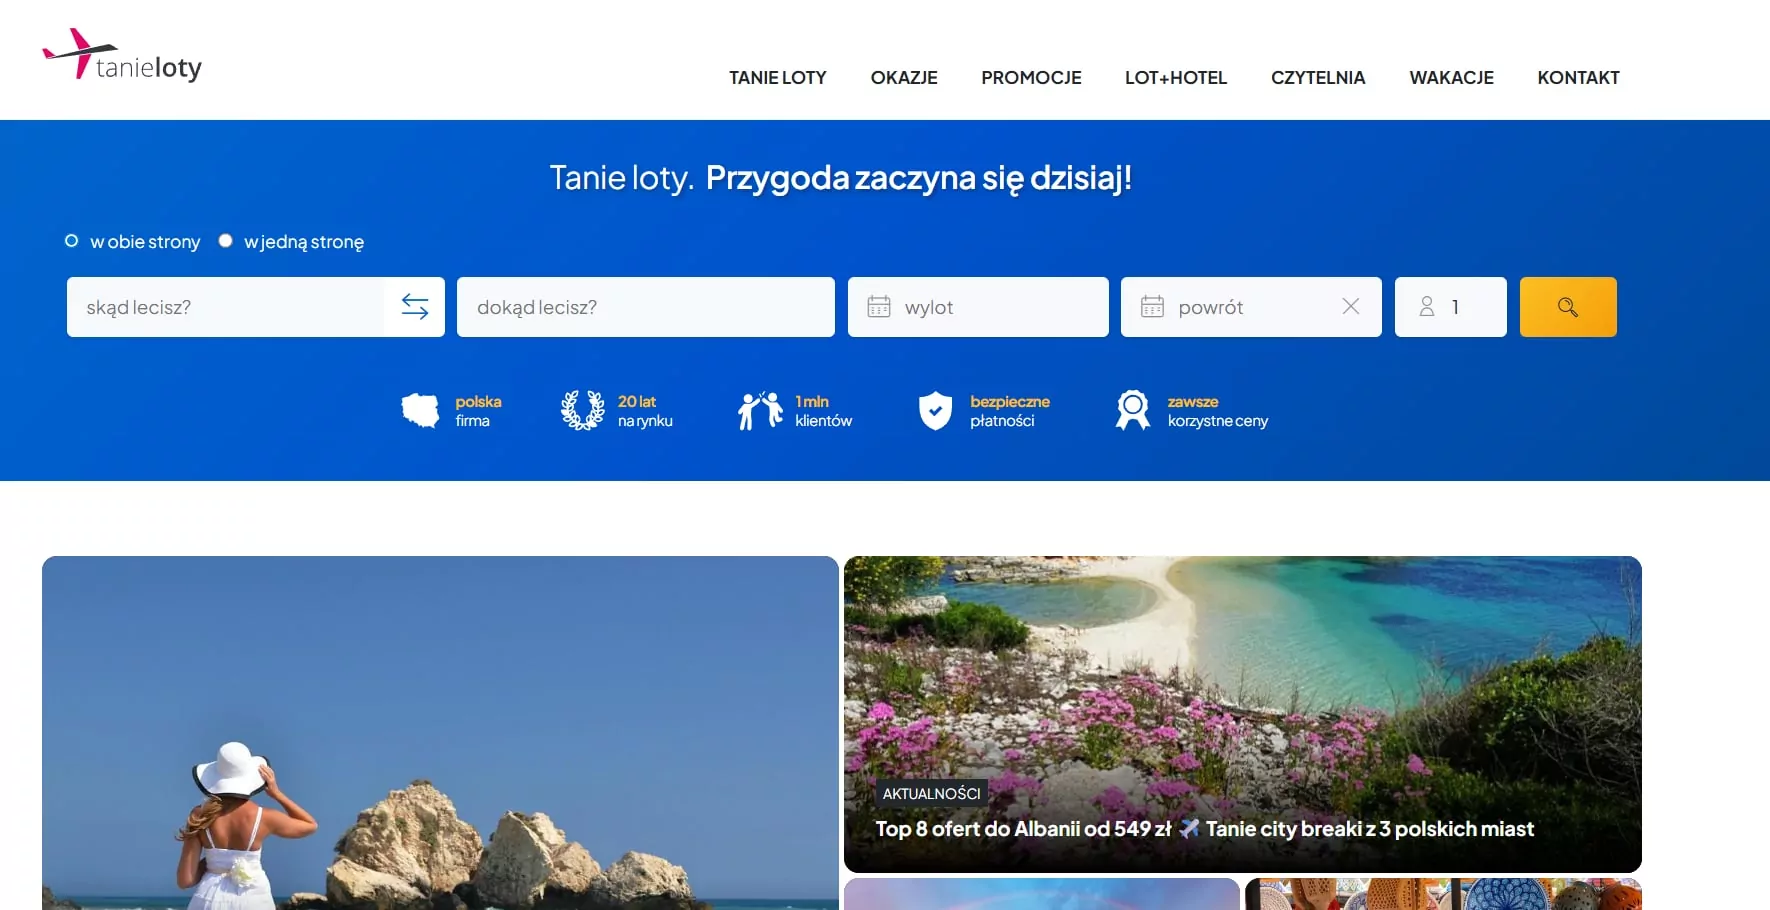Screen dimensions: 1770x910
Task: Select the 'w obie strony' radio button
Action: click(x=72, y=241)
